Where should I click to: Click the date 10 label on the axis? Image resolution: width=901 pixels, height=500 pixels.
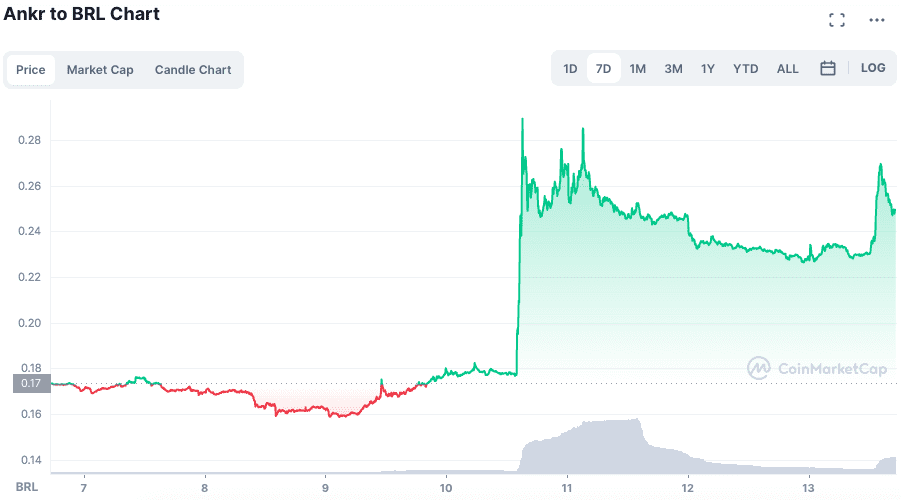click(445, 488)
